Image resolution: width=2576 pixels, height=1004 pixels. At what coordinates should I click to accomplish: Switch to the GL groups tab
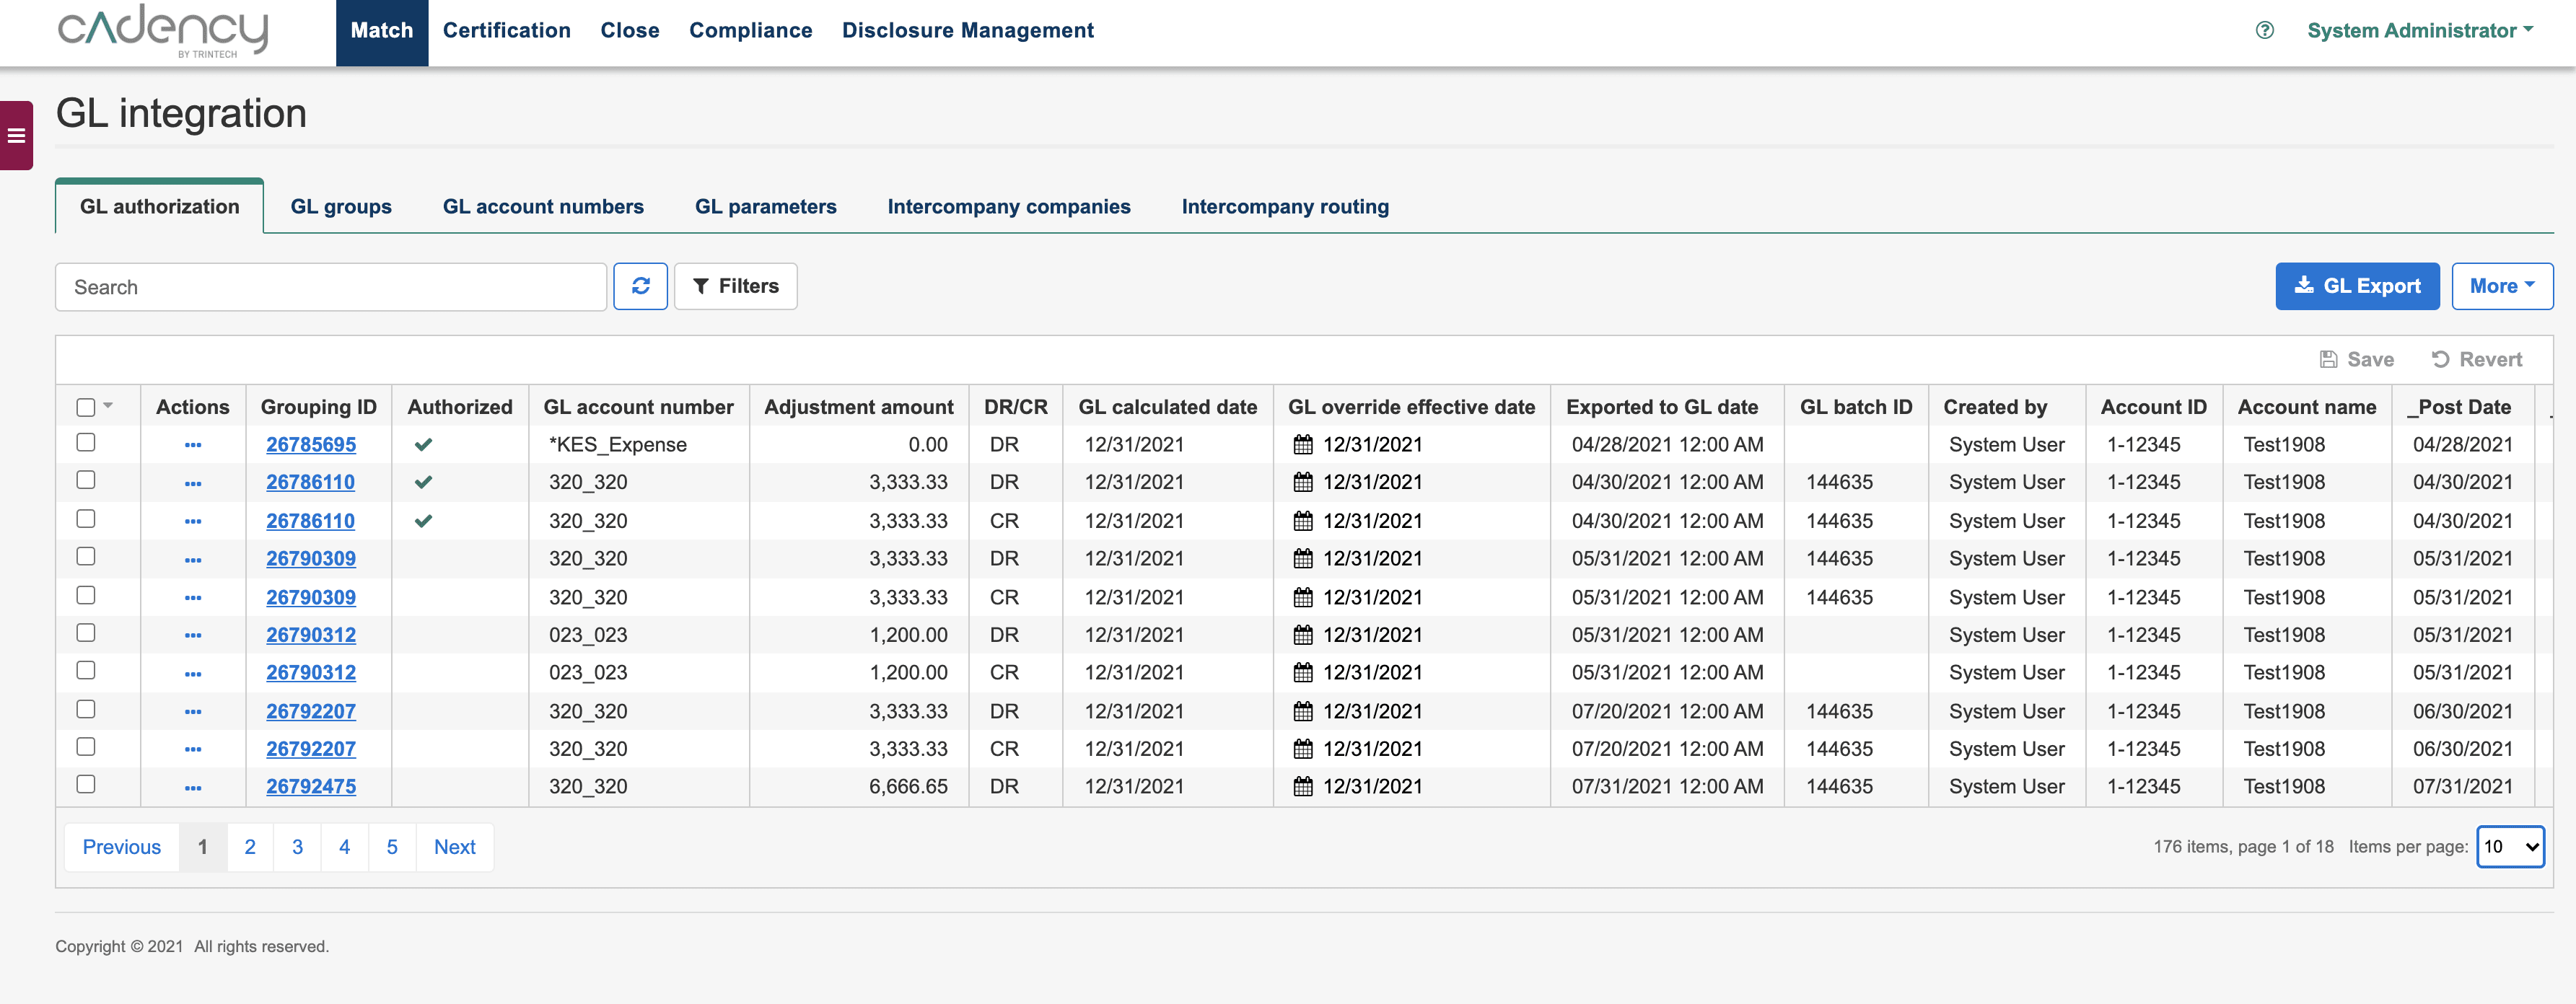tap(340, 206)
